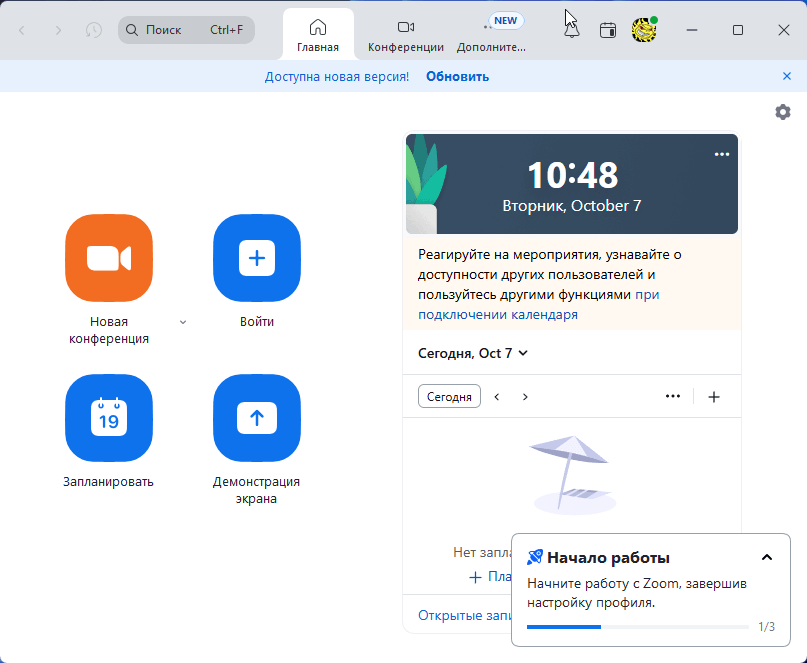This screenshot has height=663, width=807.
Task: Click the profile avatar picture
Action: [644, 30]
